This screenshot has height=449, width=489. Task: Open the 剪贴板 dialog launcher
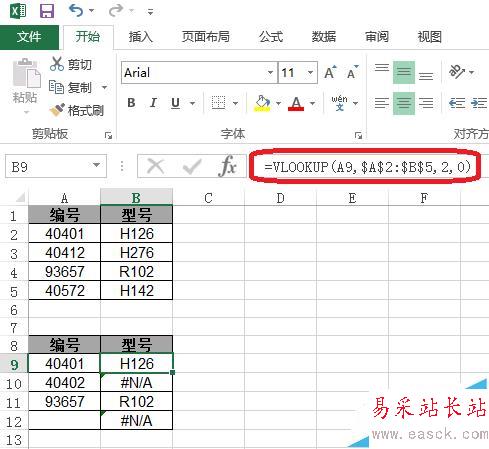(x=108, y=135)
